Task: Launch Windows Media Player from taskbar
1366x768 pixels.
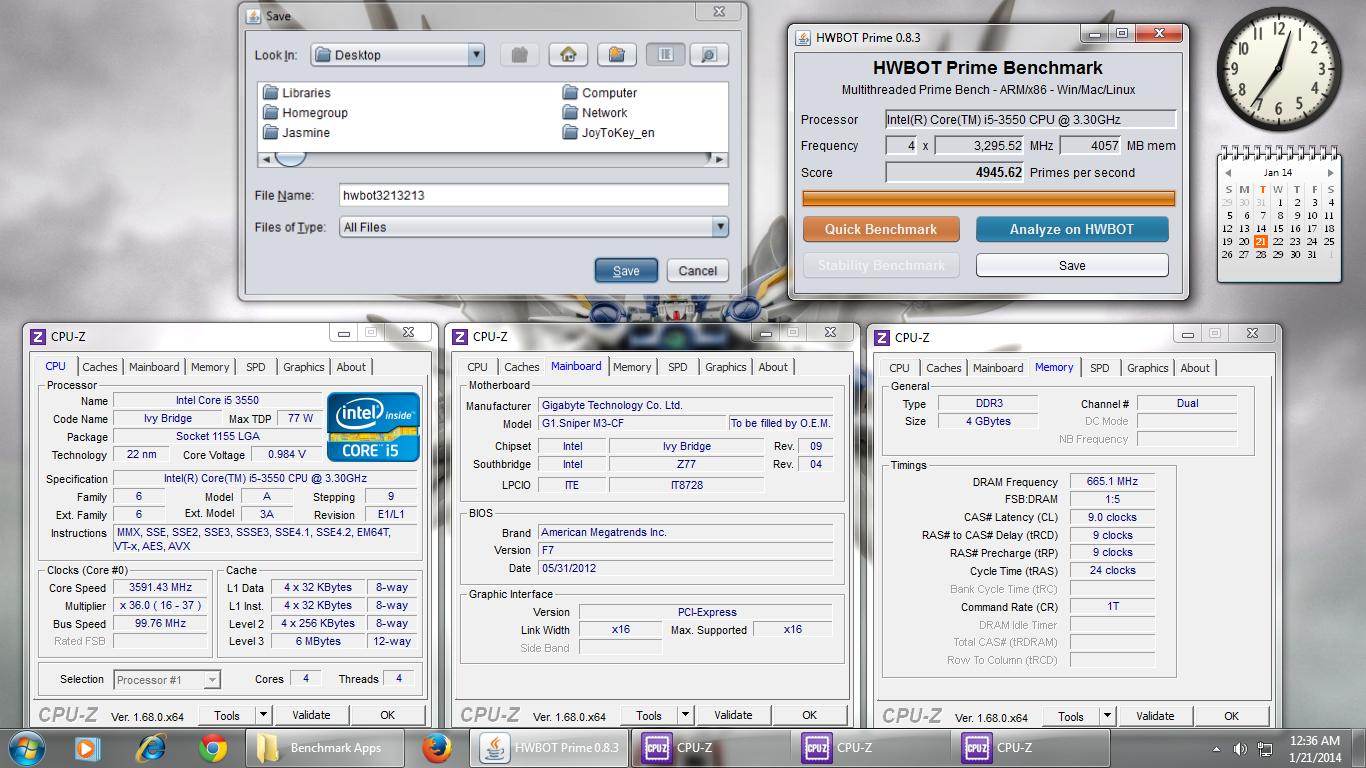Action: click(87, 748)
